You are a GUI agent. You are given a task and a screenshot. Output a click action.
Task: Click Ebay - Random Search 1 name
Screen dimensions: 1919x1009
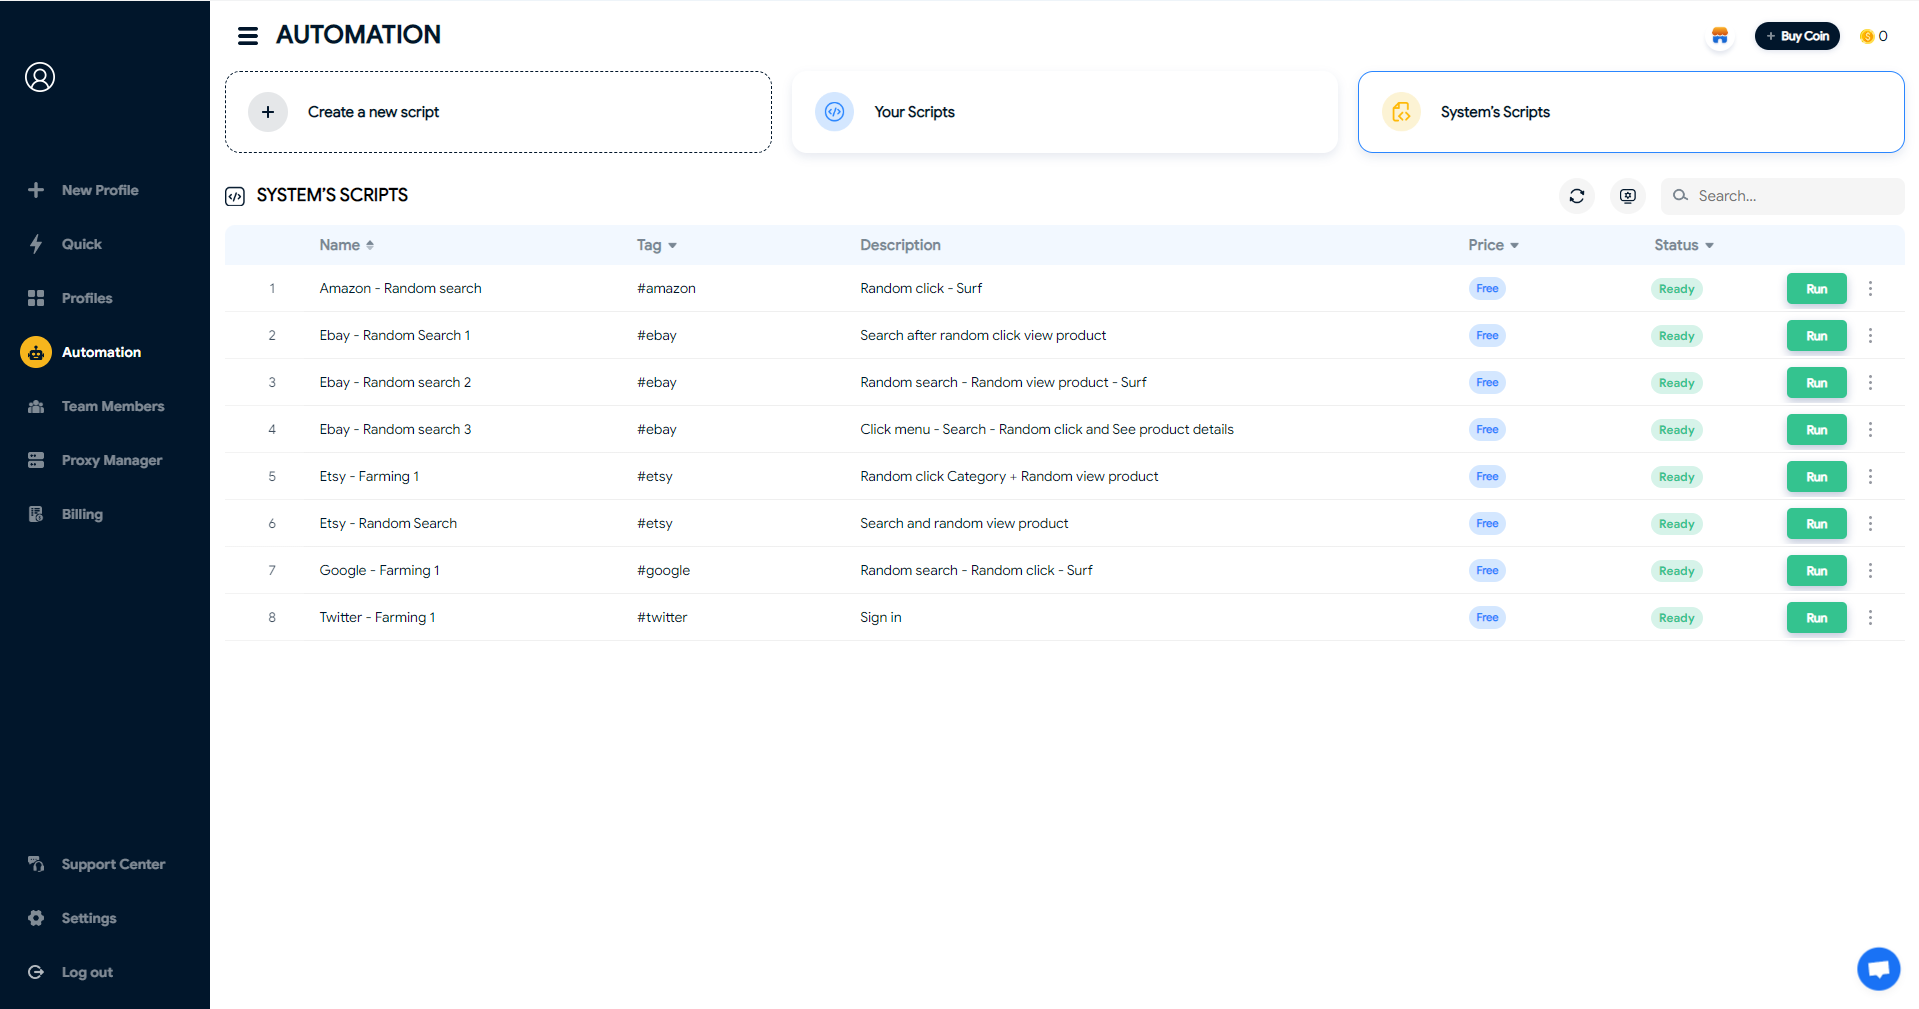point(395,335)
